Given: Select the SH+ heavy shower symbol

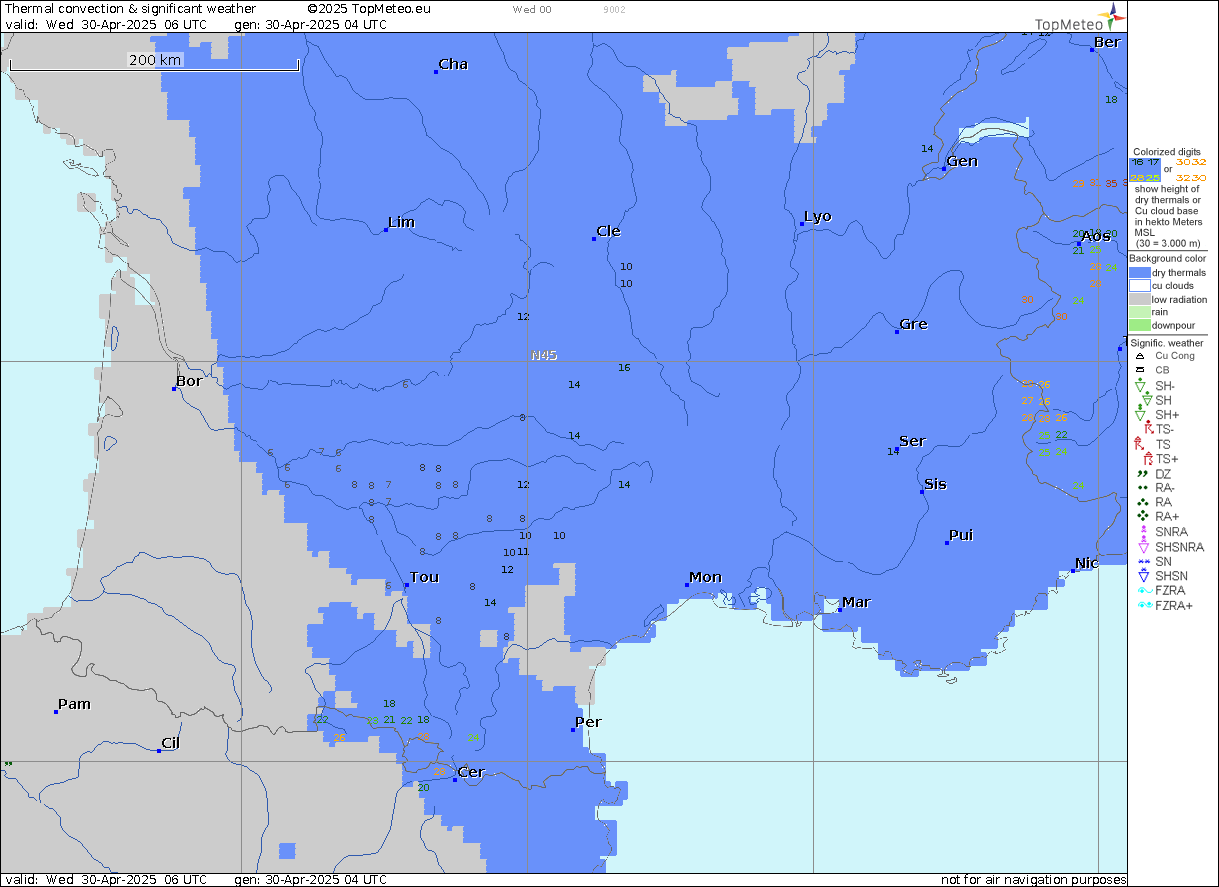Looking at the screenshot, I should (x=1141, y=414).
